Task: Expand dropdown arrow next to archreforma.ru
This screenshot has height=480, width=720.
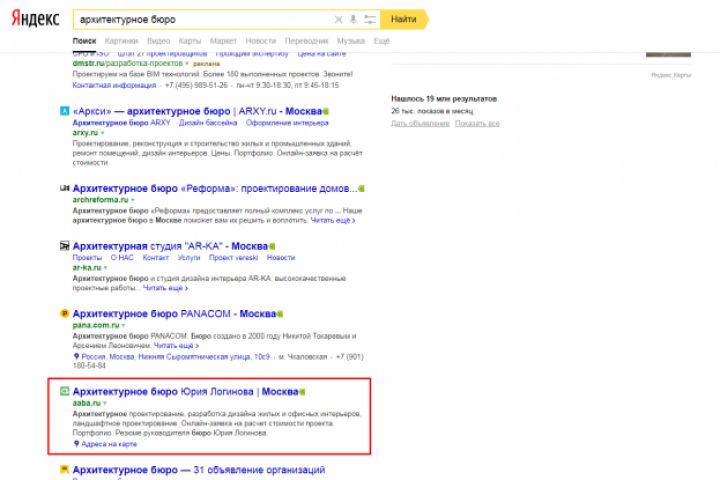Action: tap(133, 200)
